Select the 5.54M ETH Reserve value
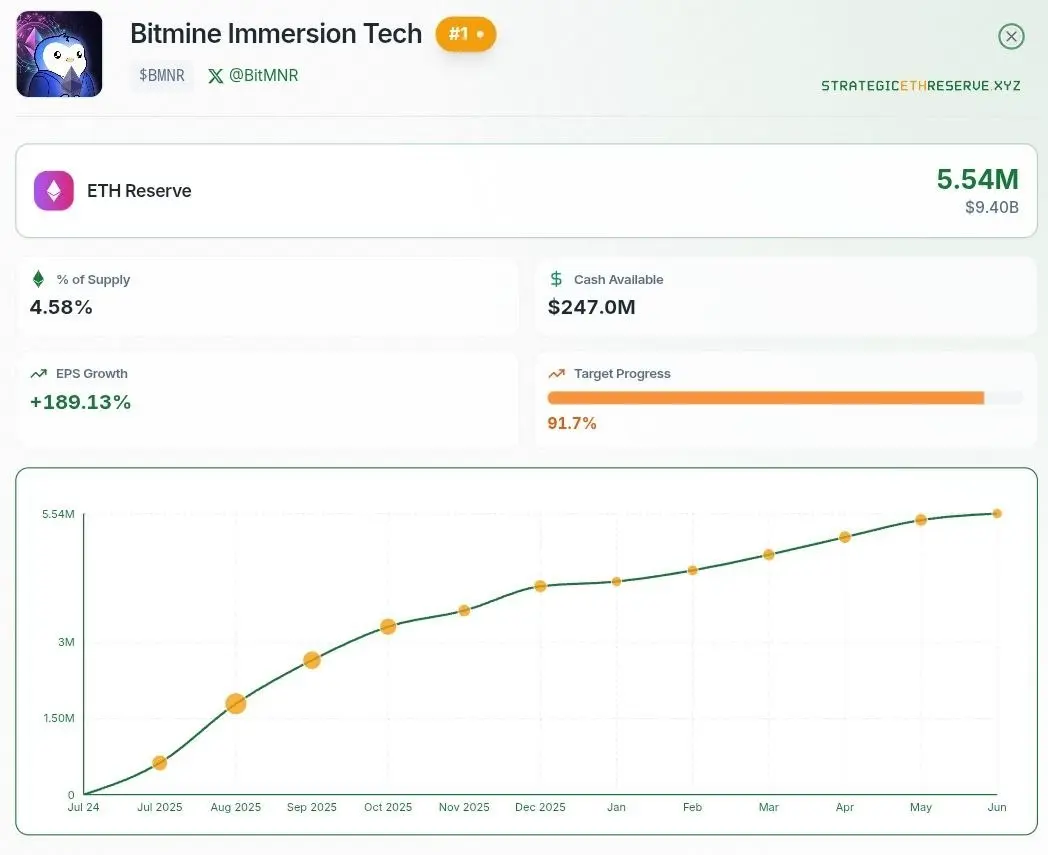The image size is (1048, 855). [x=977, y=179]
